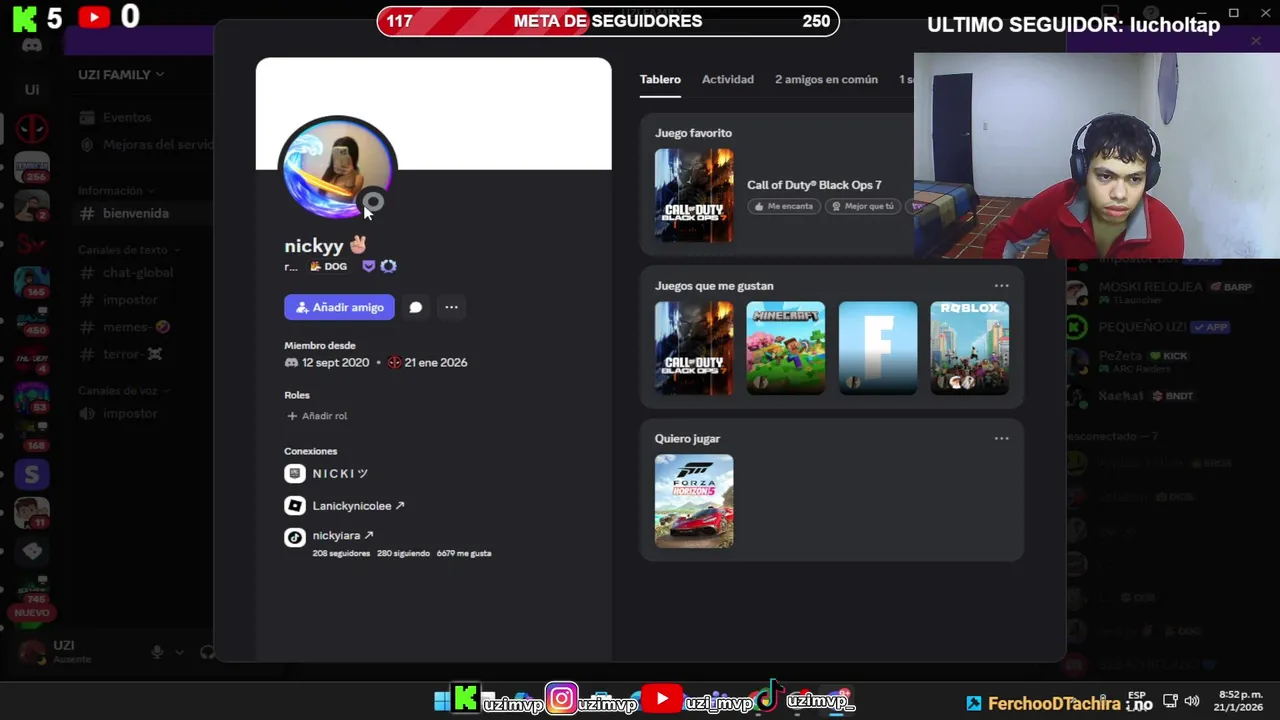Toggle microphone mute in user panel
1280x720 pixels.
157,652
